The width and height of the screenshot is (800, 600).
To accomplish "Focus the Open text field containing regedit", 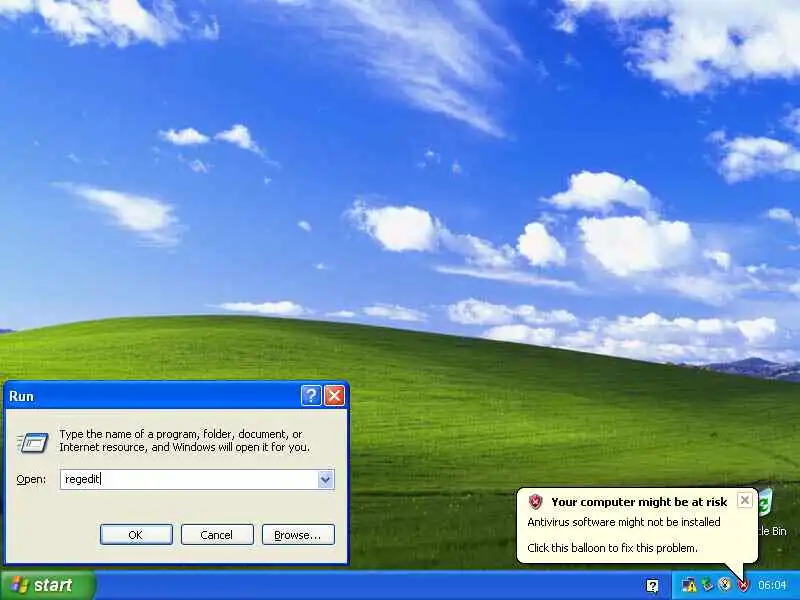I will point(189,479).
